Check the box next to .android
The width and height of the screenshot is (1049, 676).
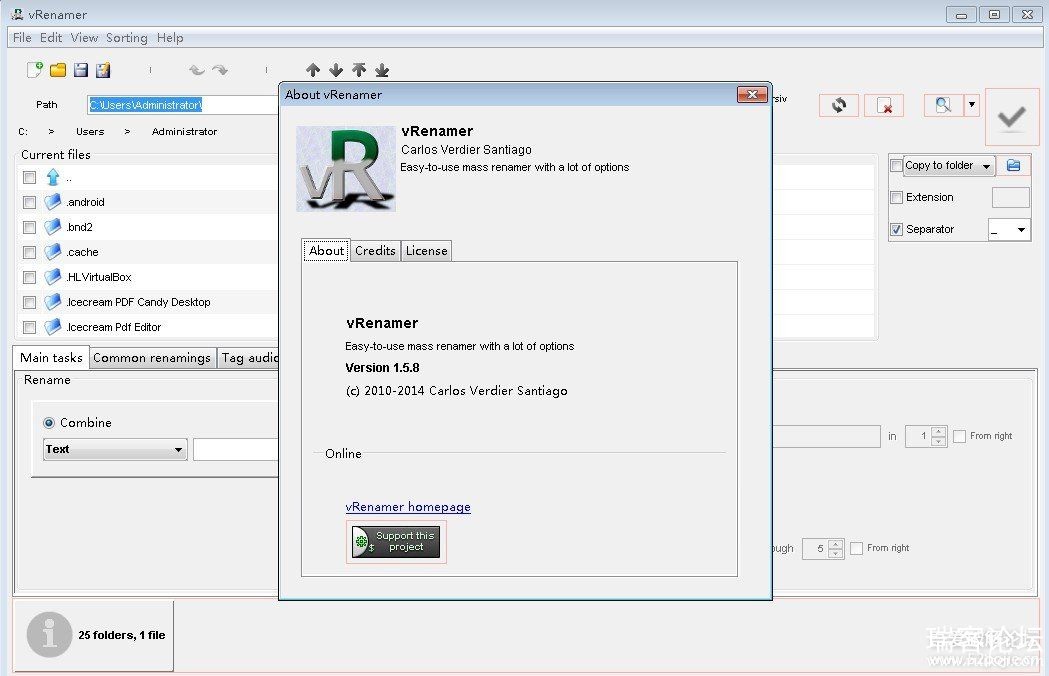tap(29, 202)
